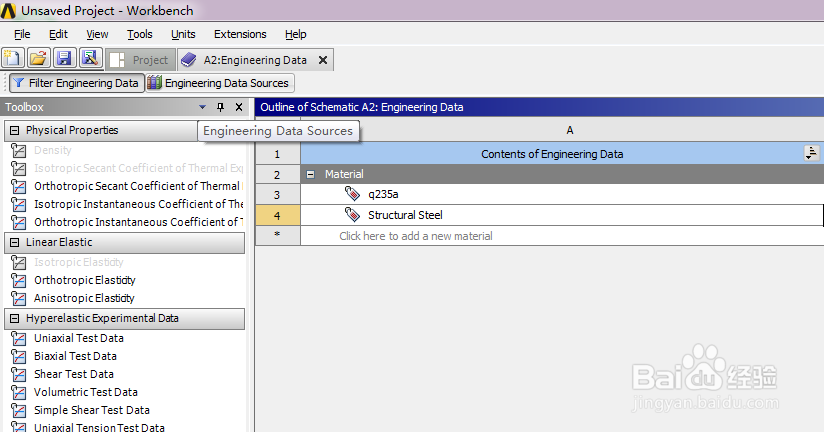Open project with the folder icon

tap(38, 58)
